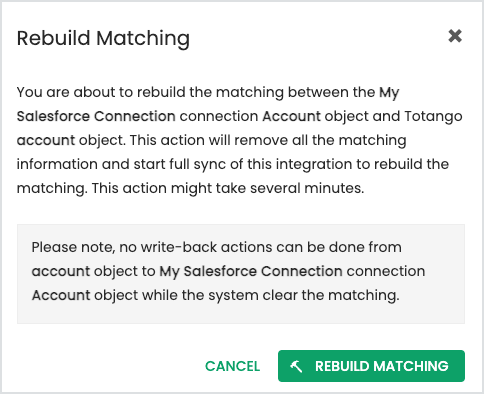
Task: Close the Rebuild Matching dialog with the X
Action: pyautogui.click(x=455, y=36)
